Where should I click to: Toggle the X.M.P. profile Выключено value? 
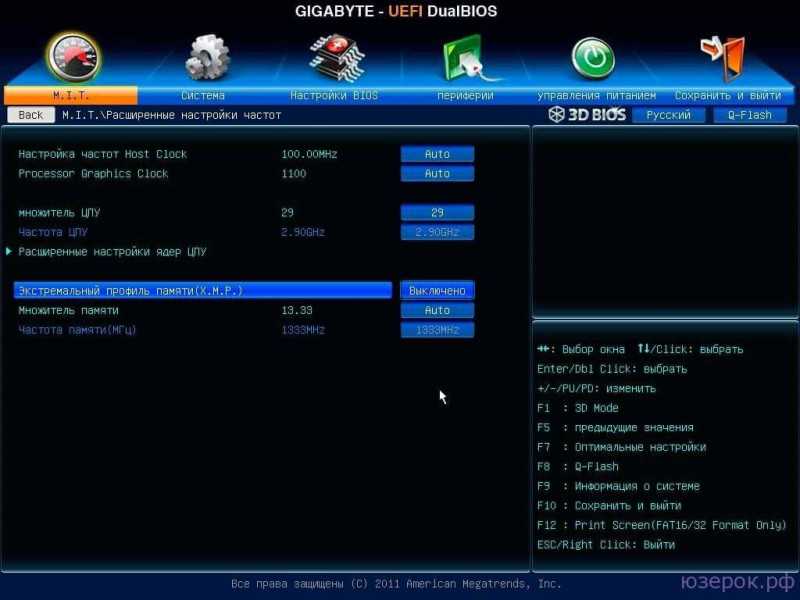437,291
